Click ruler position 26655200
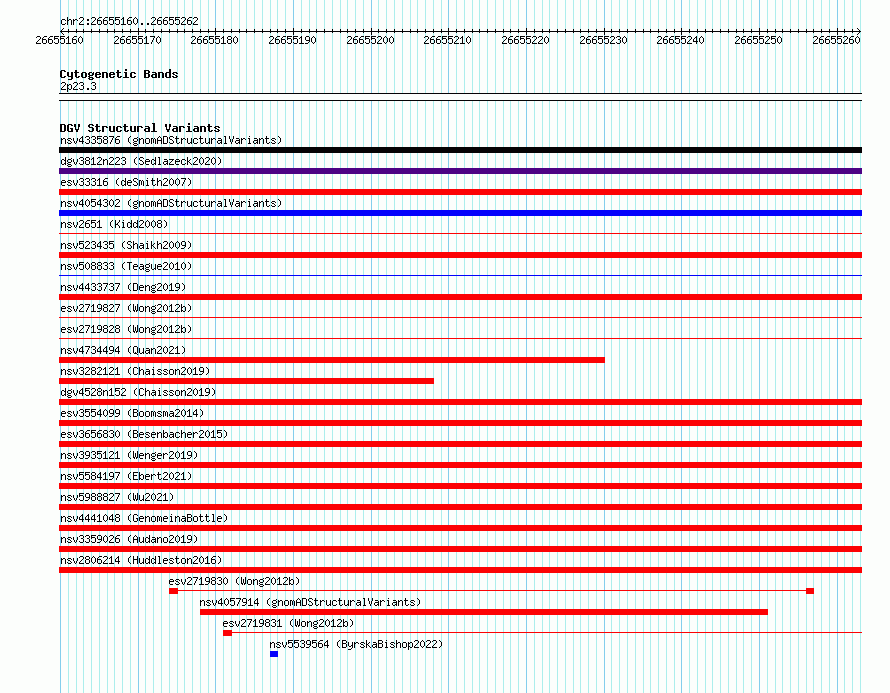 pyautogui.click(x=370, y=40)
